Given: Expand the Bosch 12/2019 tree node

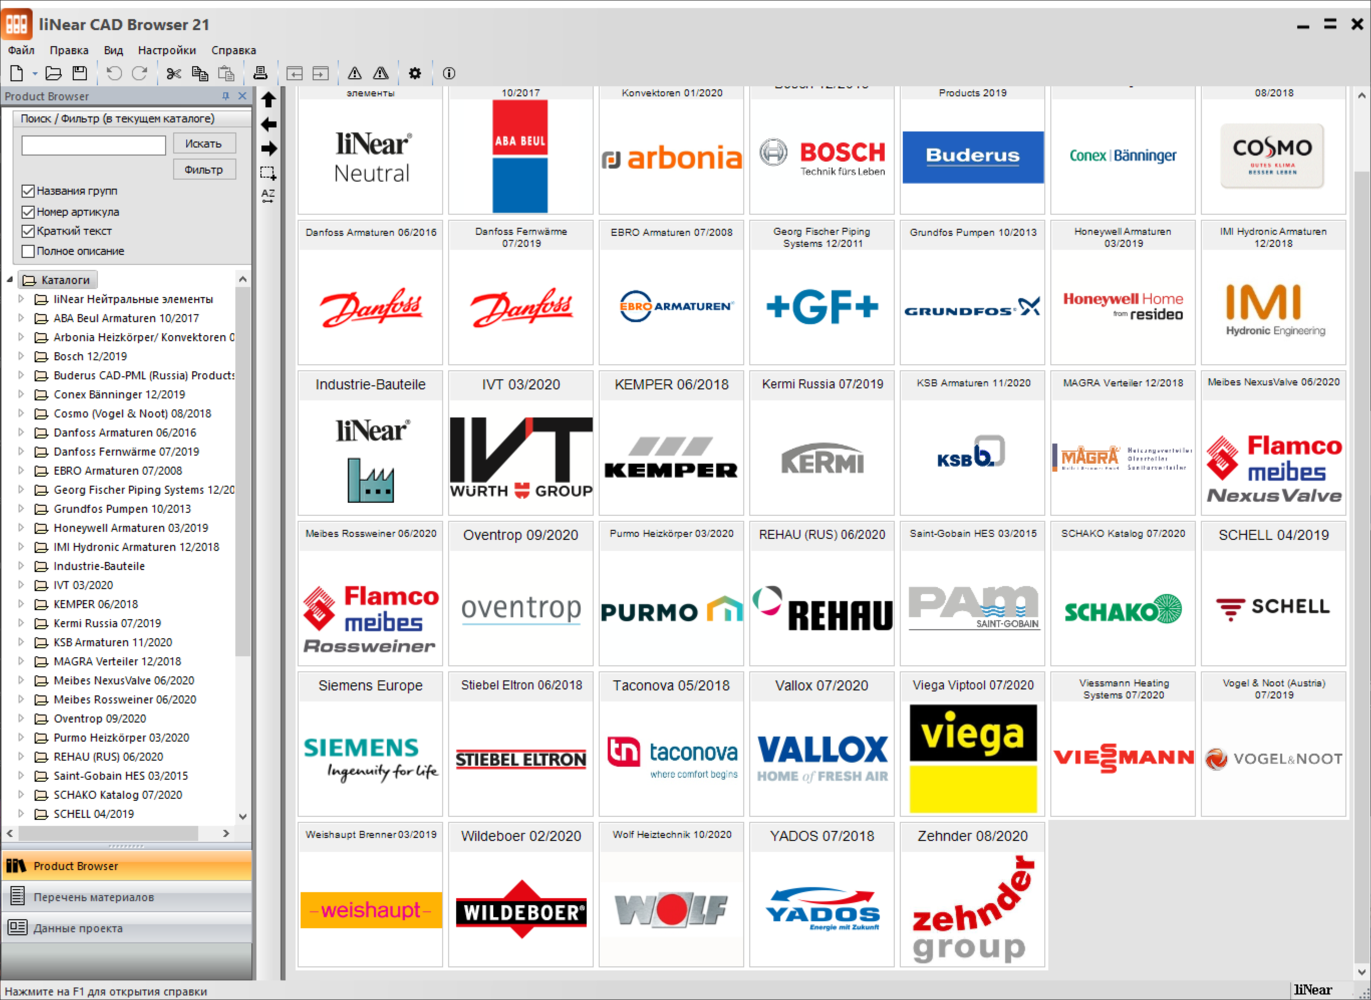Looking at the screenshot, I should point(21,356).
